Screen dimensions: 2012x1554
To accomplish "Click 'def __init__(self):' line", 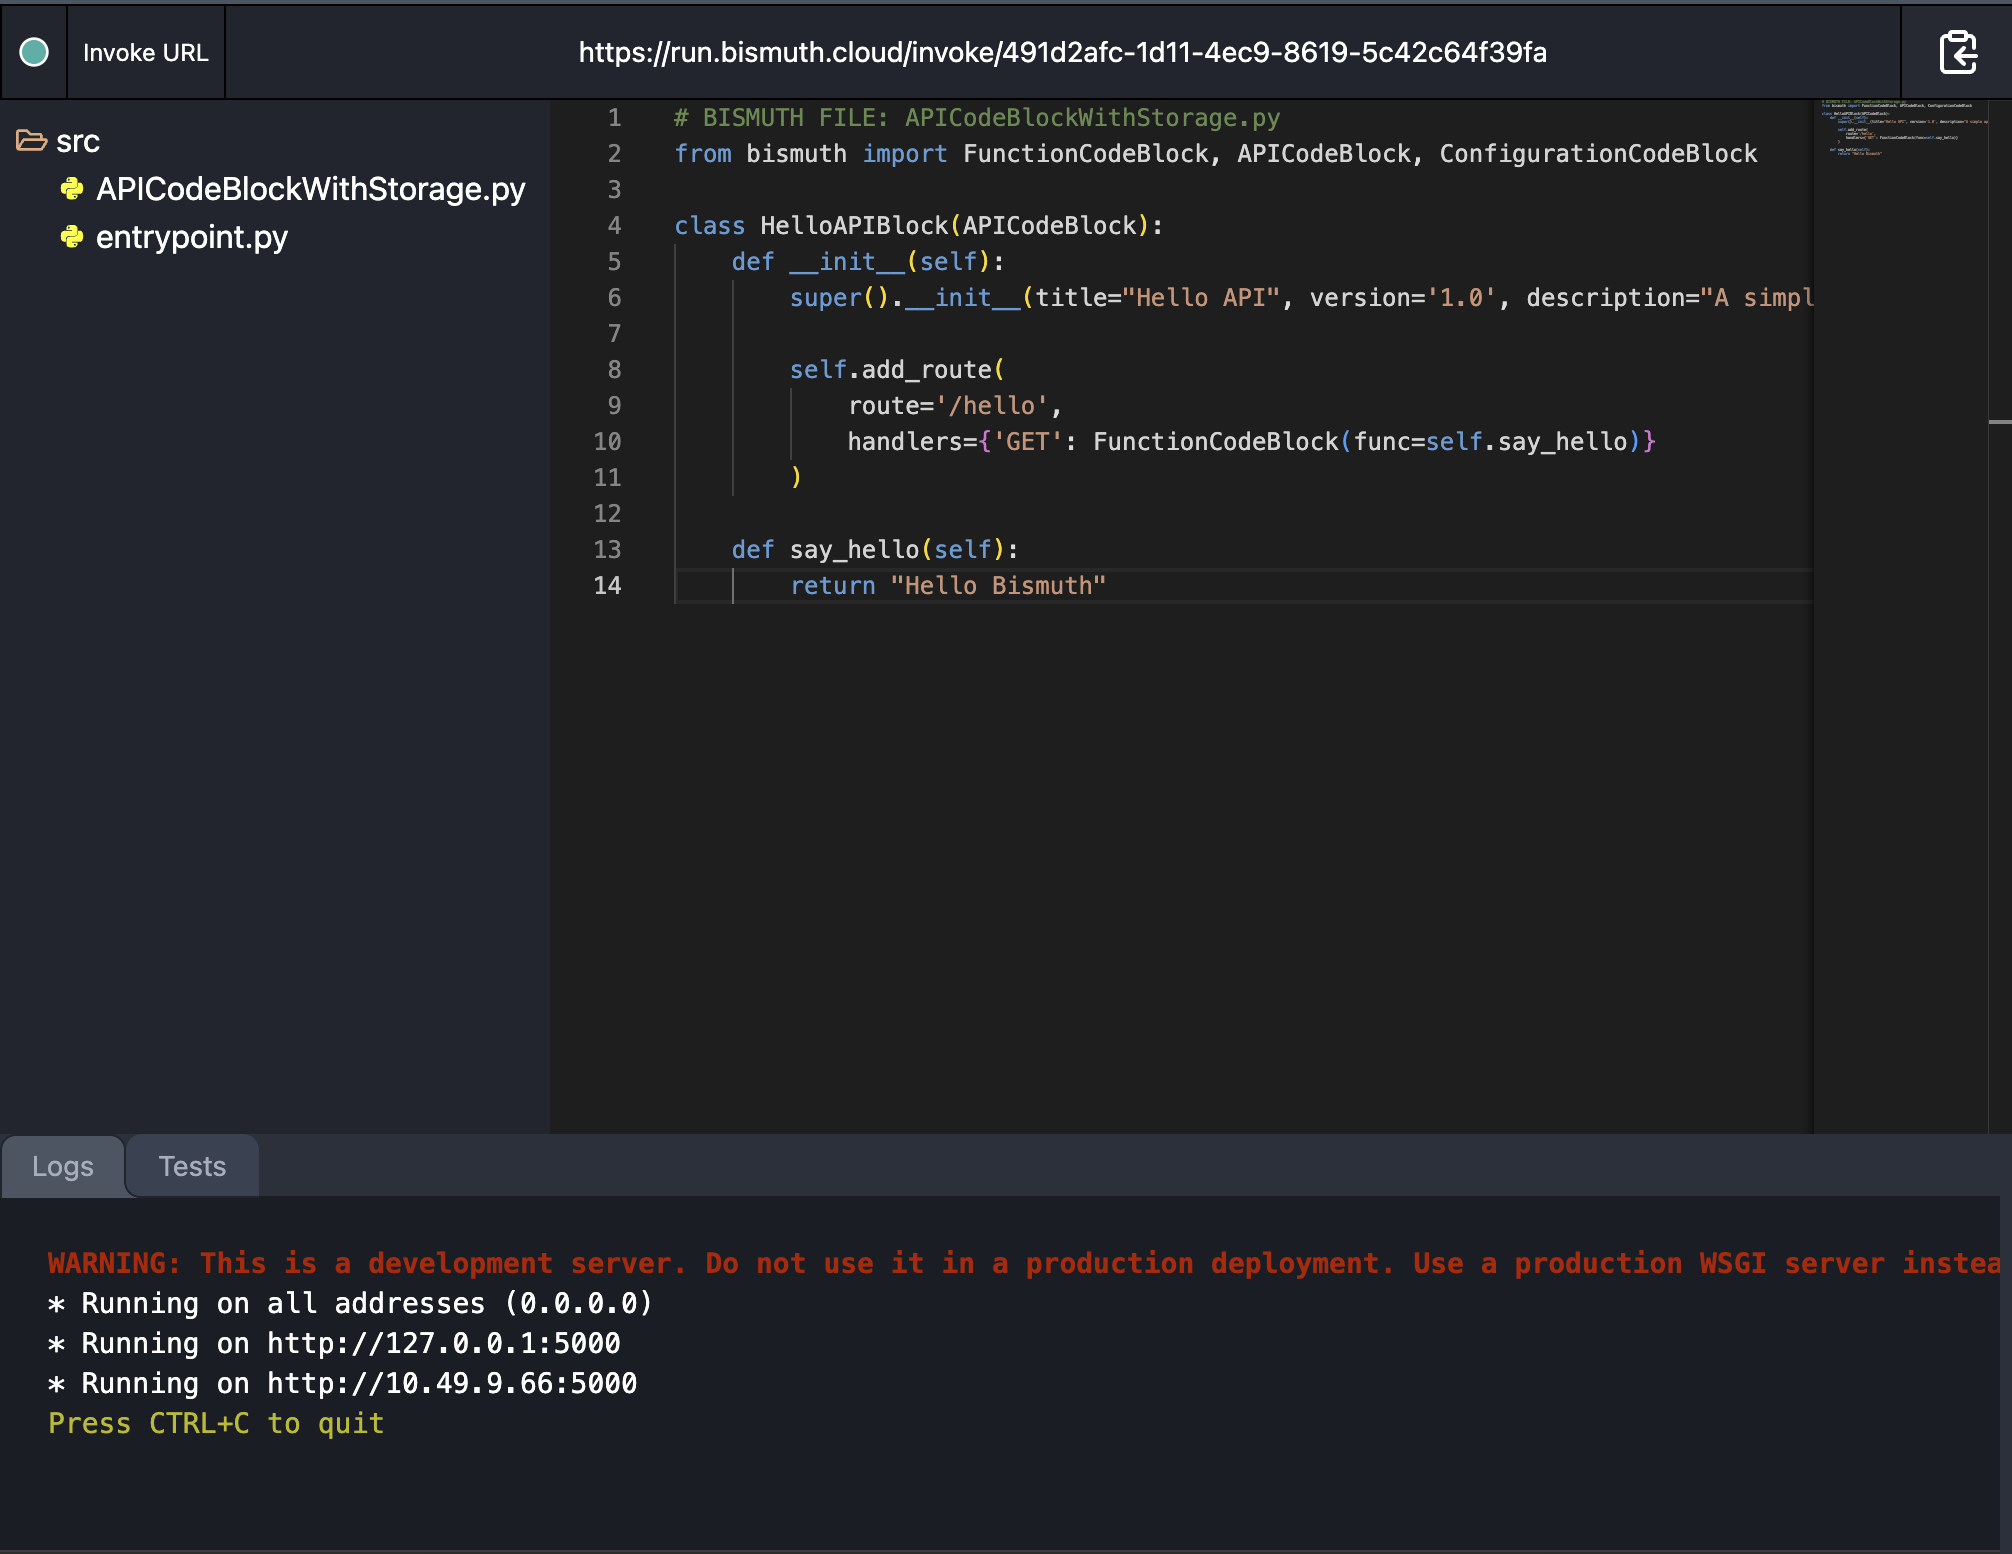I will pos(868,262).
